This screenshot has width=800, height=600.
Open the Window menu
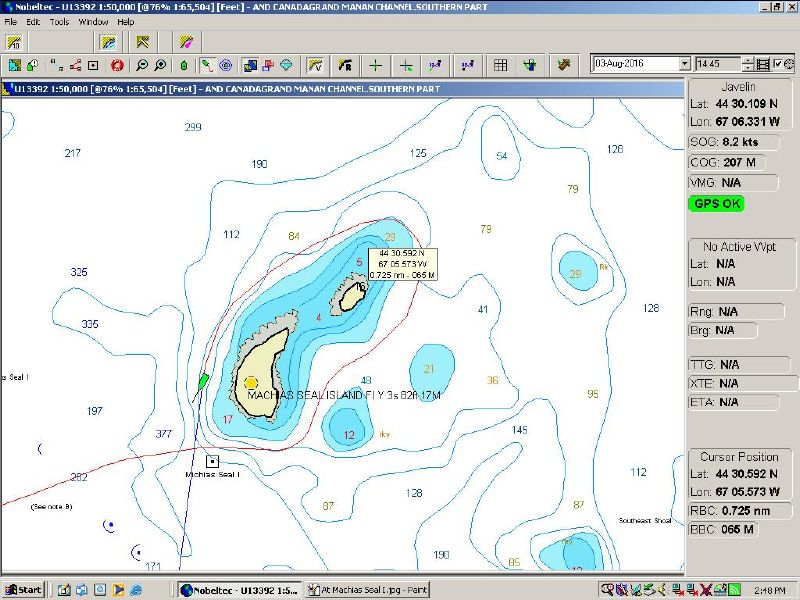coord(93,21)
